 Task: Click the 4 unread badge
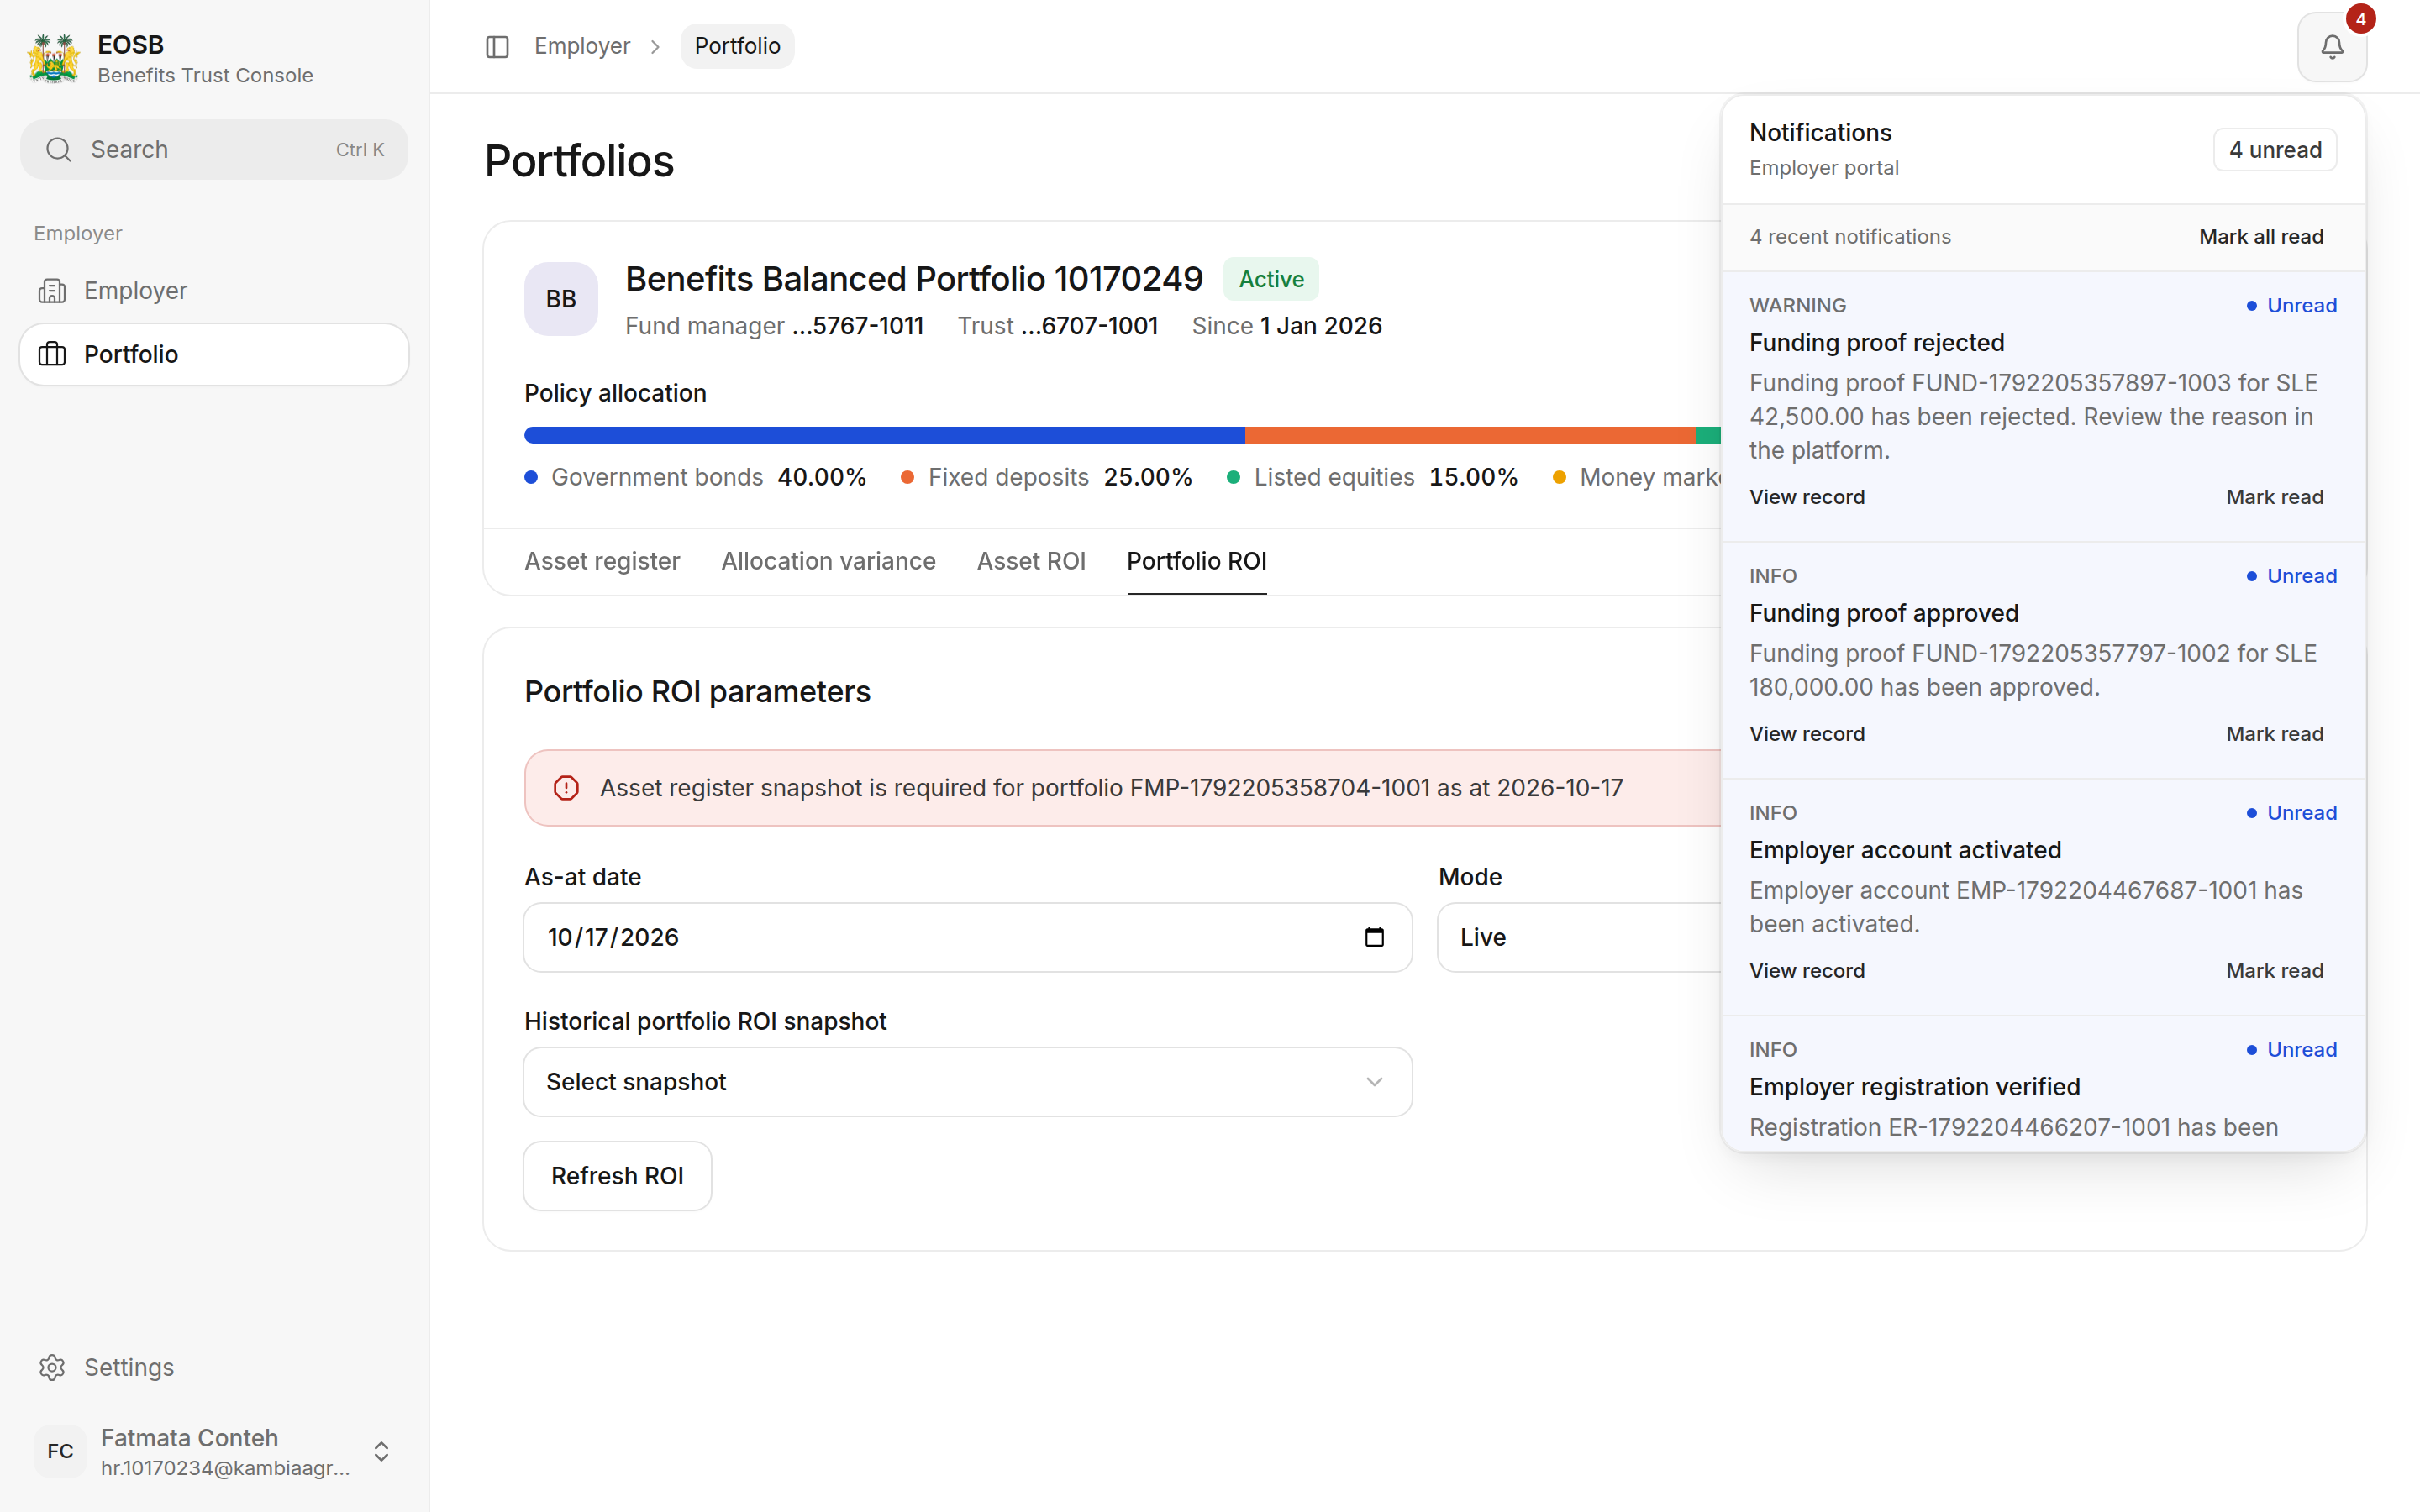[x=2274, y=150]
